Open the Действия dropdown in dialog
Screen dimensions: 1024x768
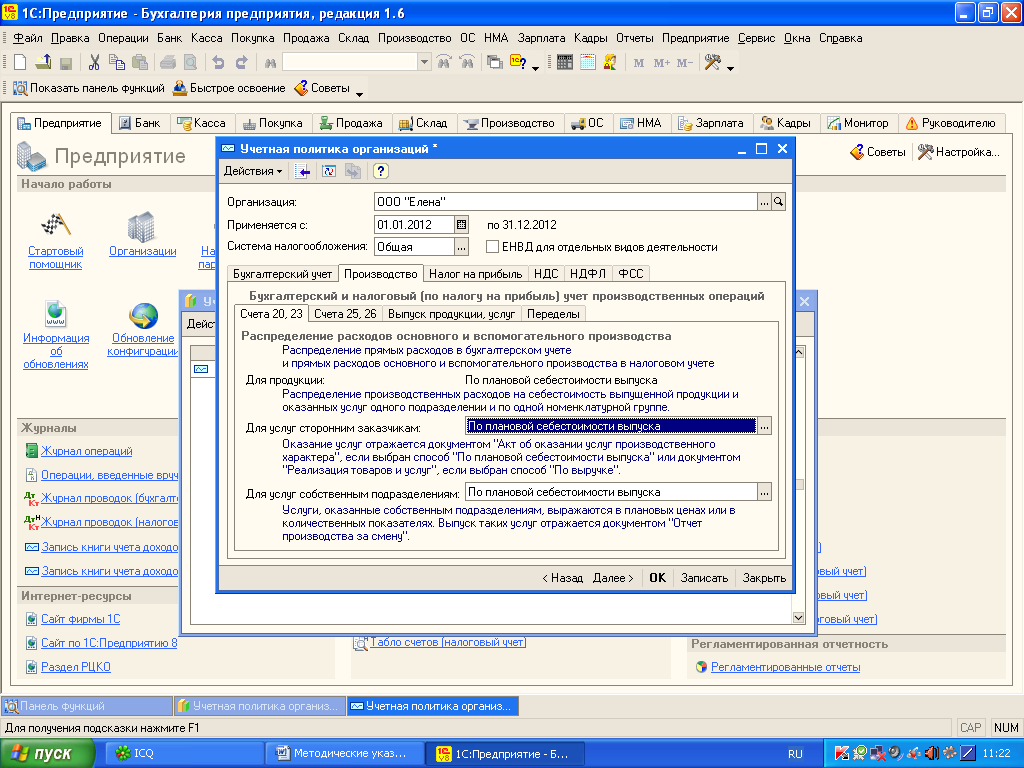[x=253, y=171]
